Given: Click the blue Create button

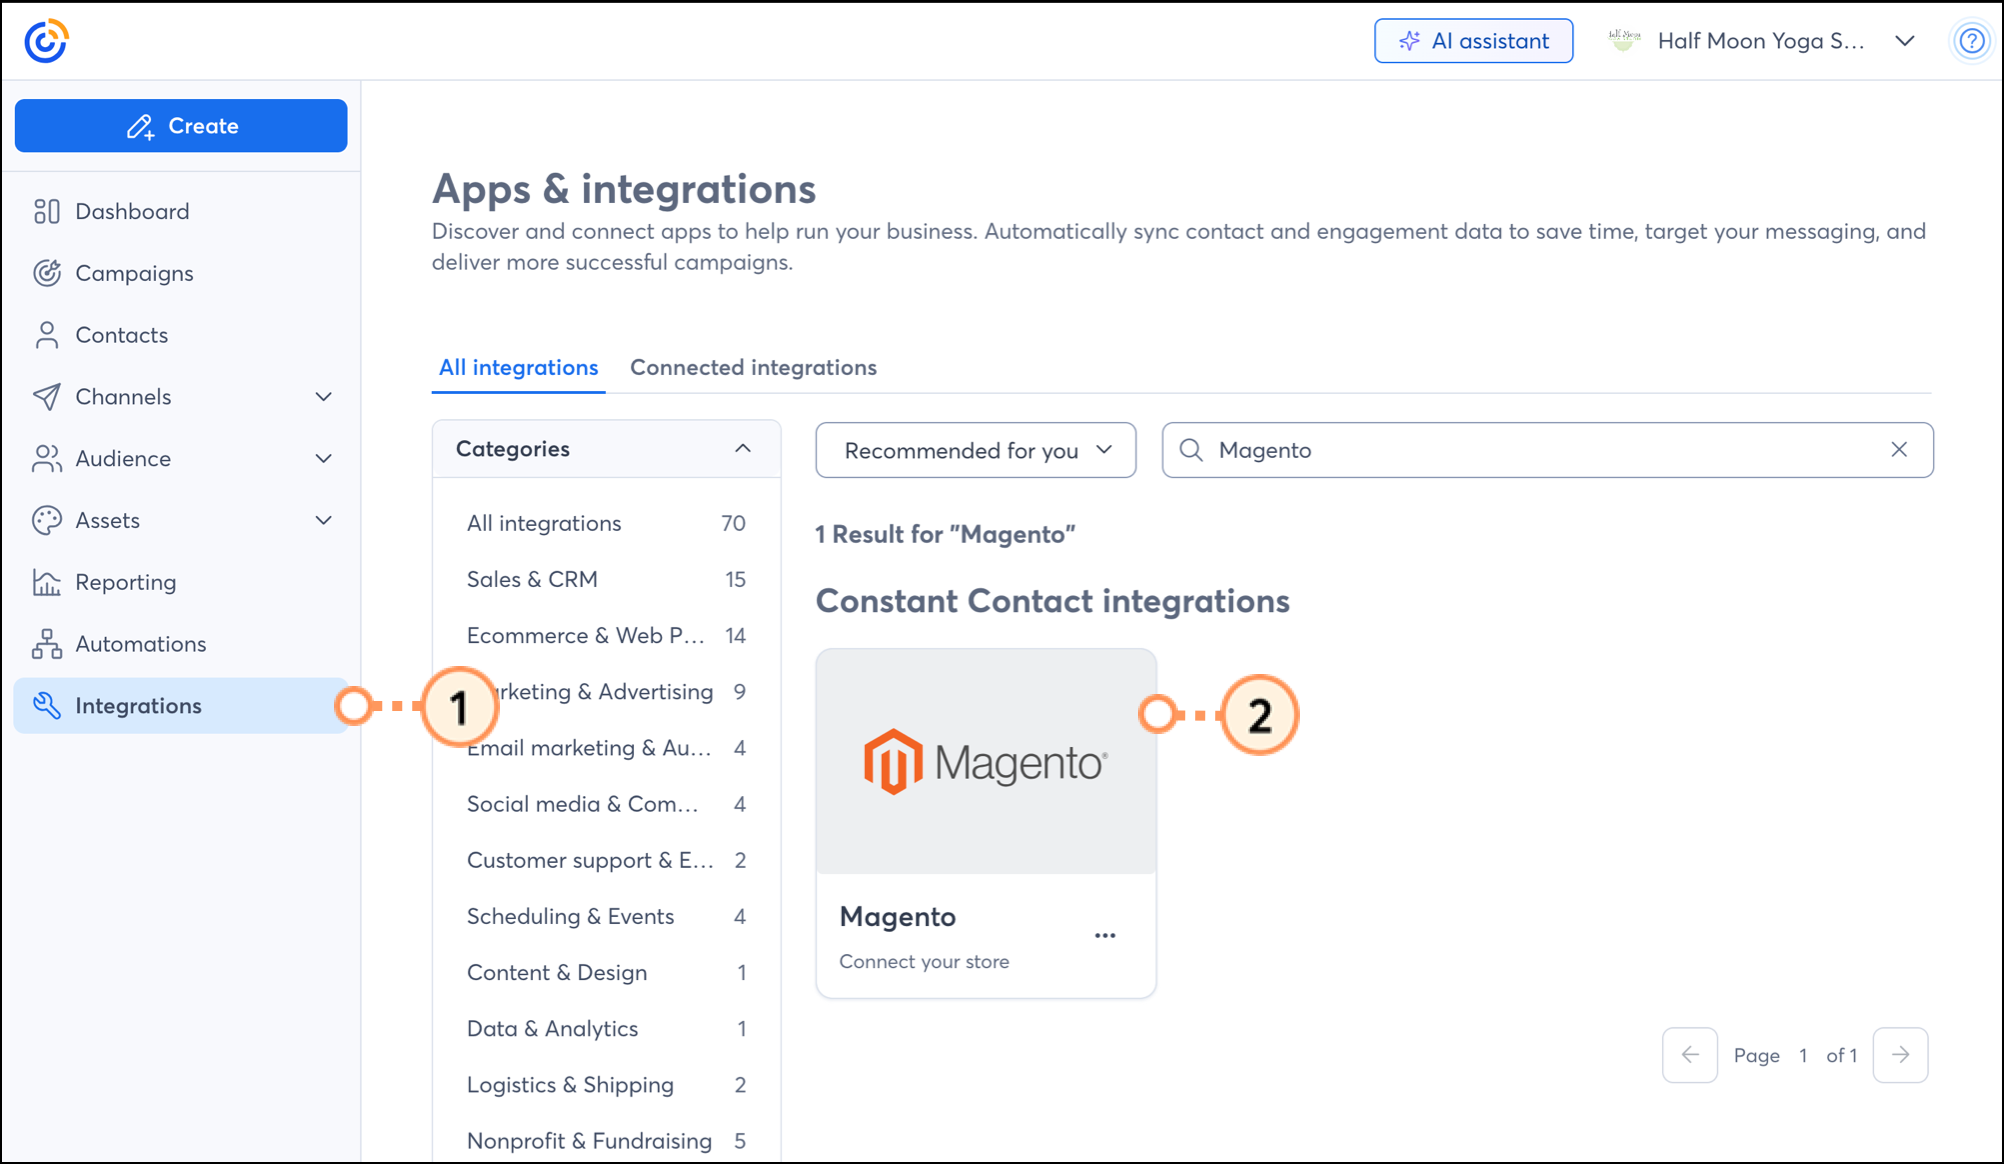Looking at the screenshot, I should 181,126.
